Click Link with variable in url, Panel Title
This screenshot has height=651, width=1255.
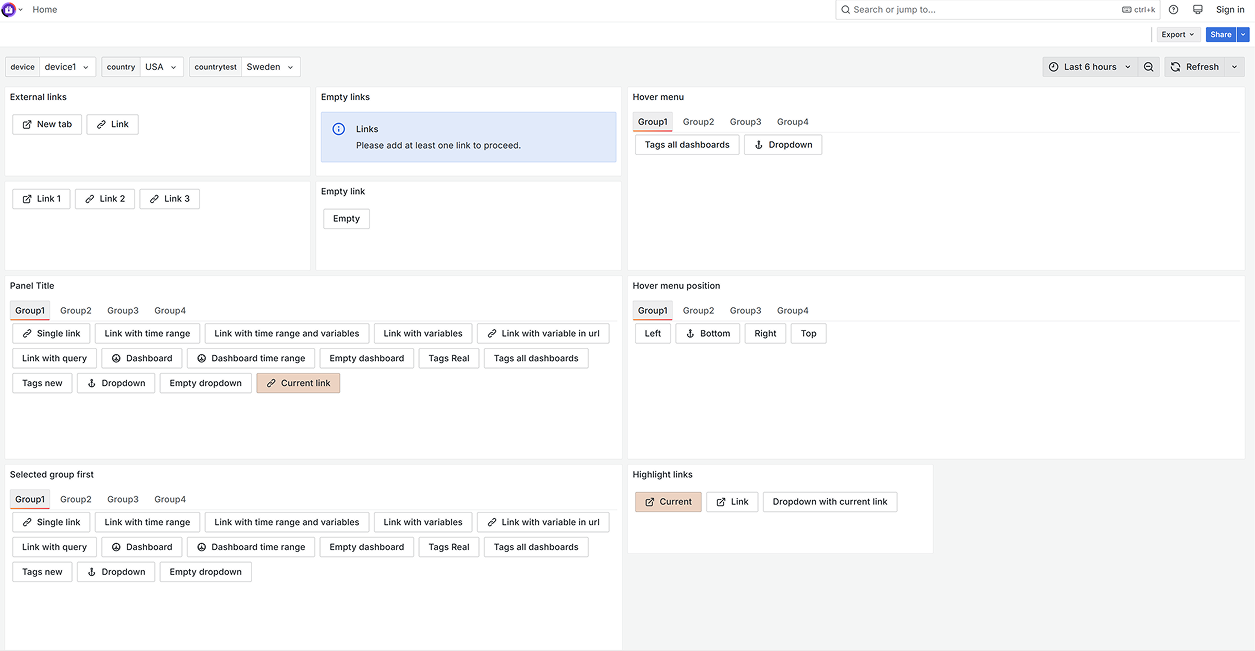(543, 334)
